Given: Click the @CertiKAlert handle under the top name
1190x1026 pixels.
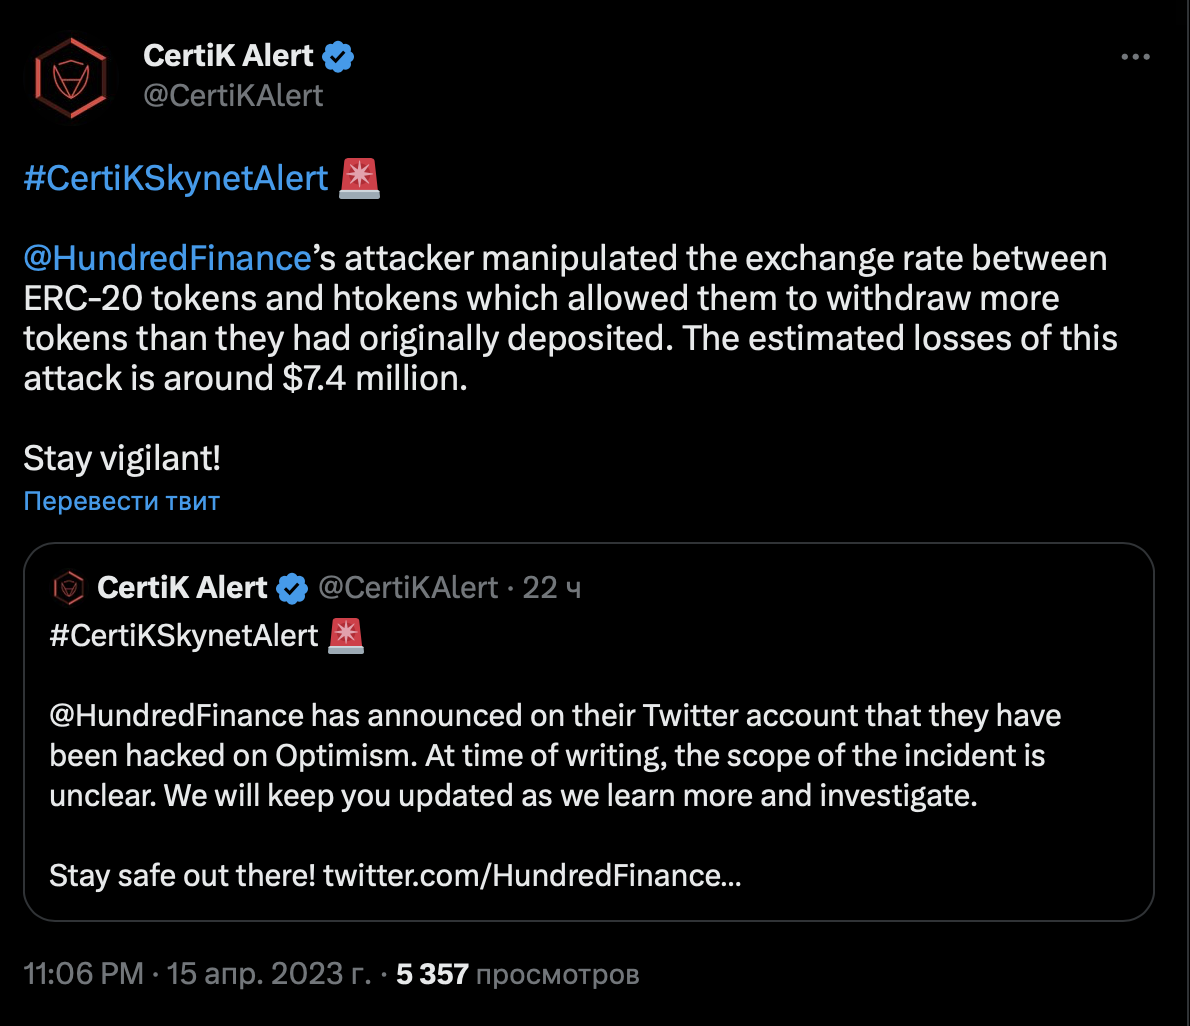Looking at the screenshot, I should (x=233, y=96).
